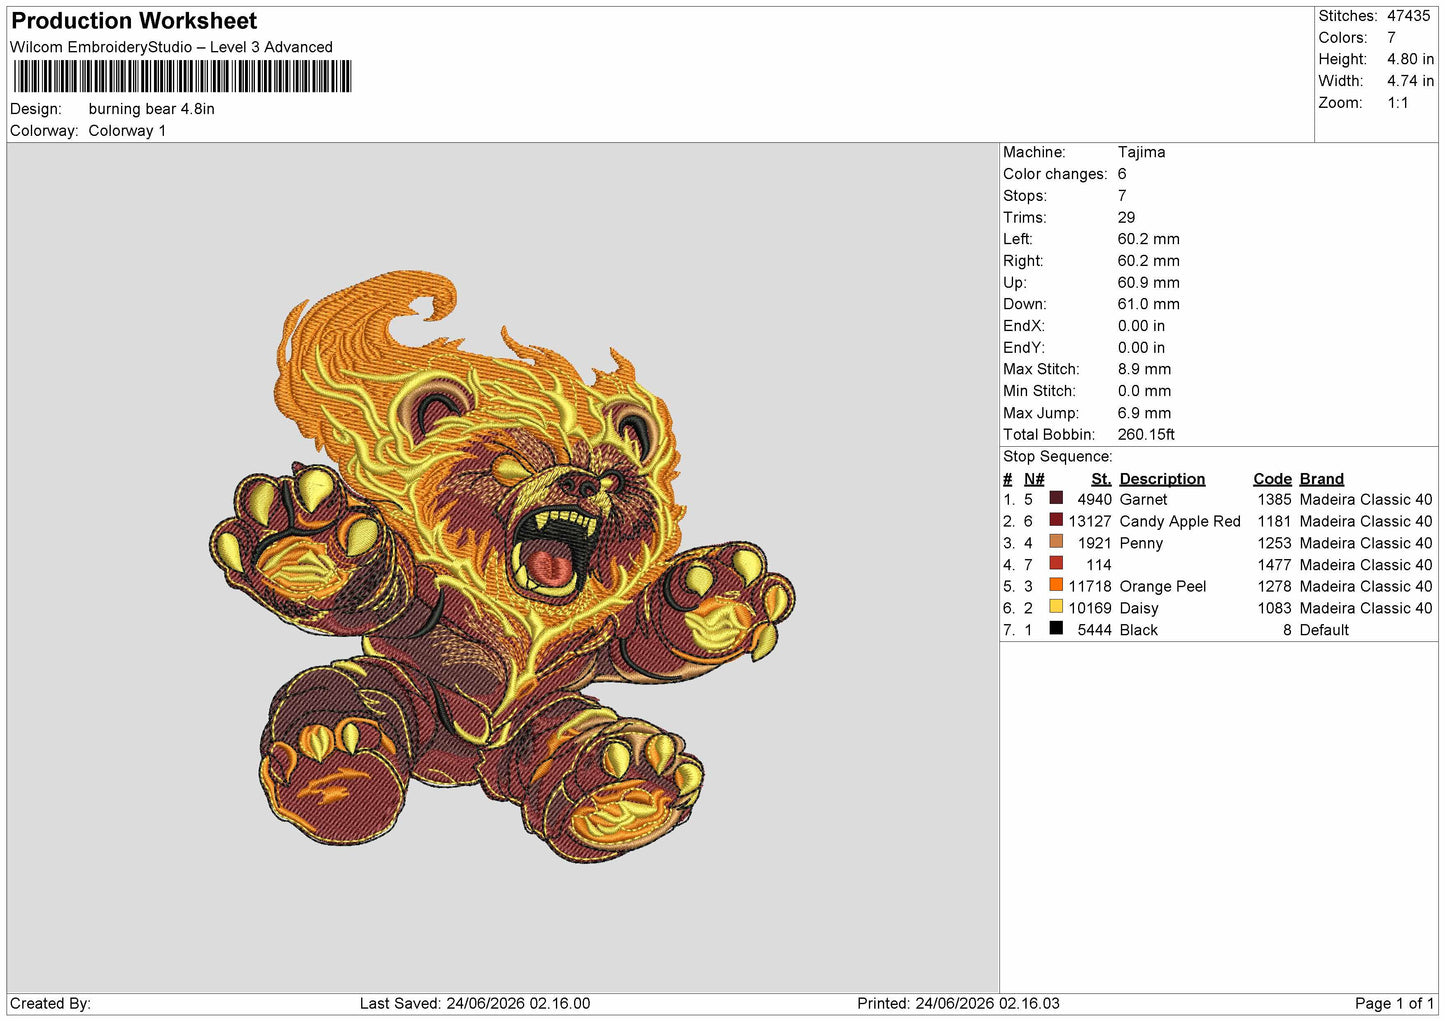Click the Width value 4.74 in
The width and height of the screenshot is (1445, 1021).
[x=1410, y=81]
